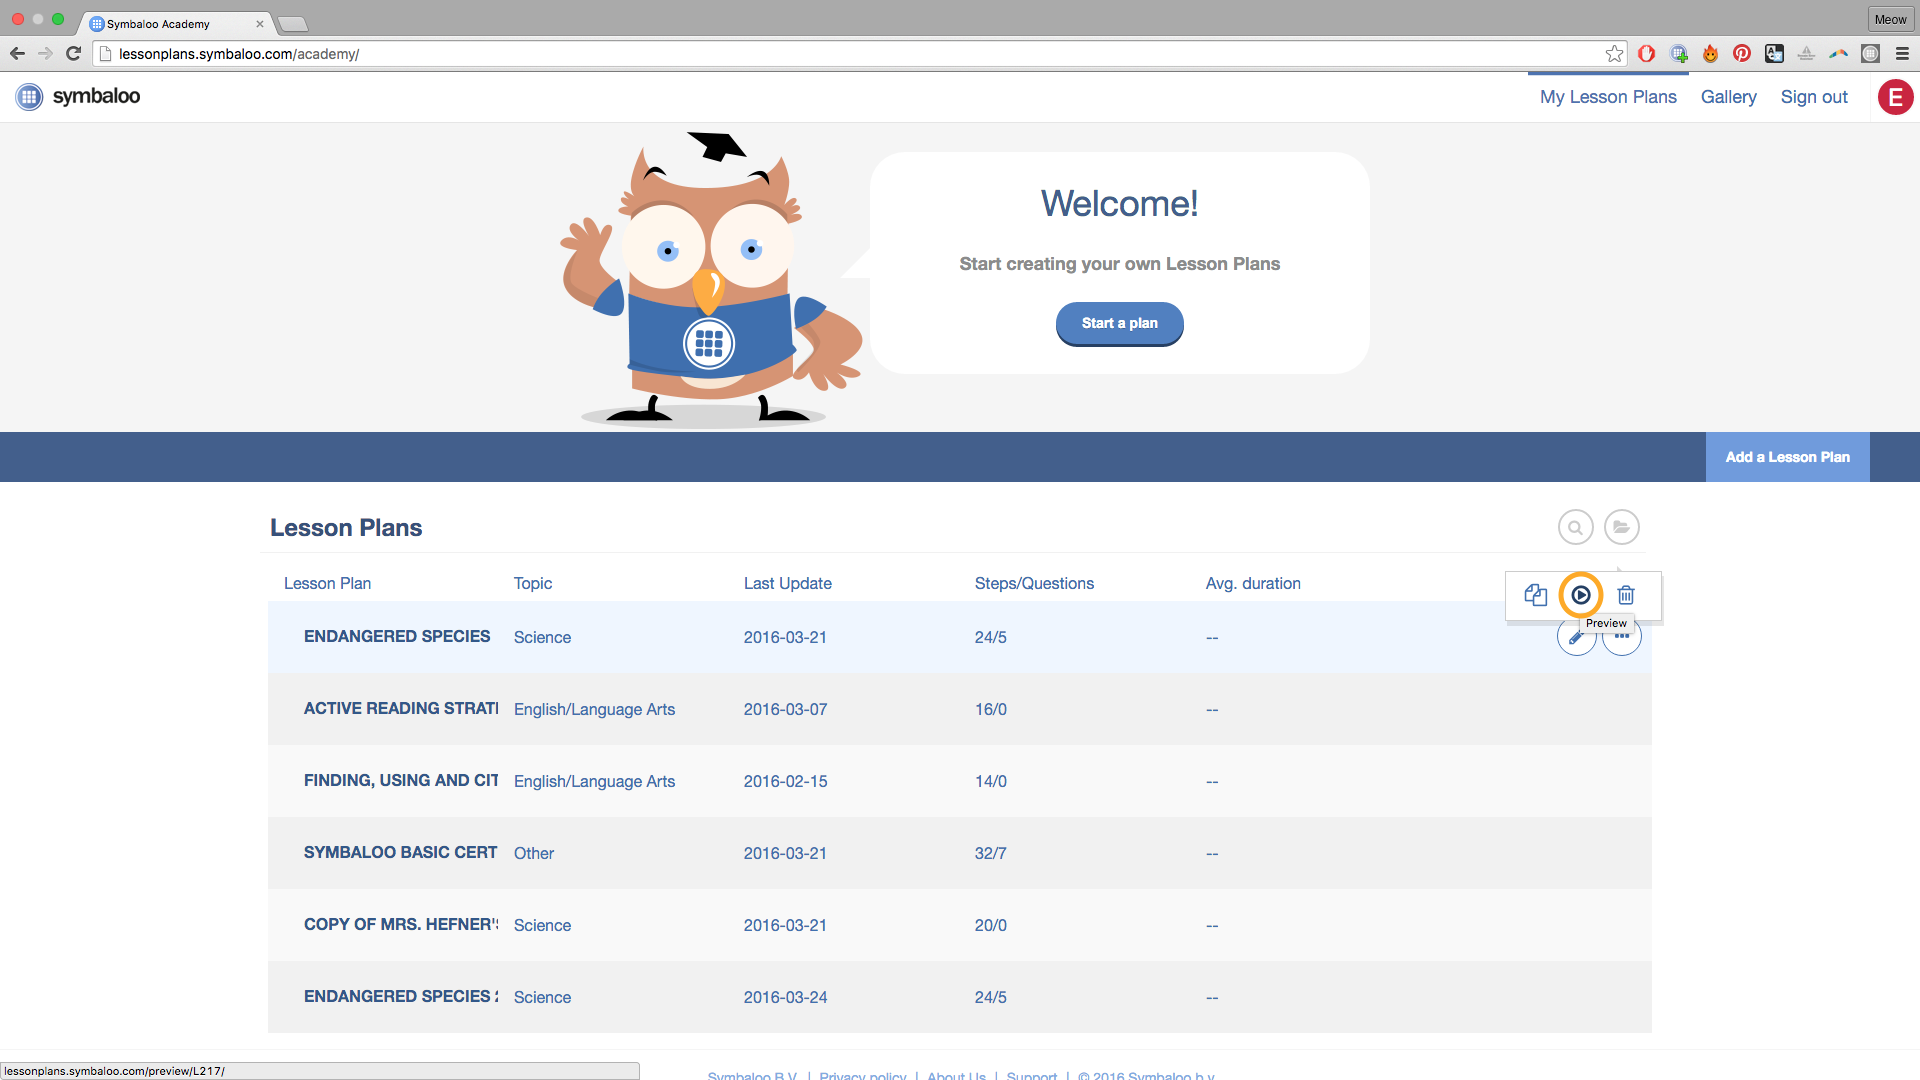This screenshot has width=1920, height=1080.
Task: Close the Symbaloo Academy tab
Action: [260, 24]
